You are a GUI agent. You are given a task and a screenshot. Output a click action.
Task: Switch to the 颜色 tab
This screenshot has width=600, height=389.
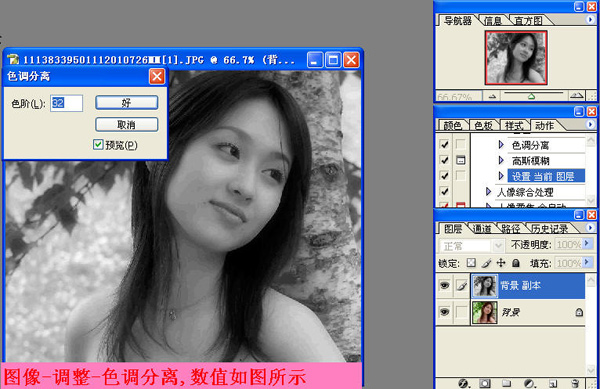click(452, 125)
